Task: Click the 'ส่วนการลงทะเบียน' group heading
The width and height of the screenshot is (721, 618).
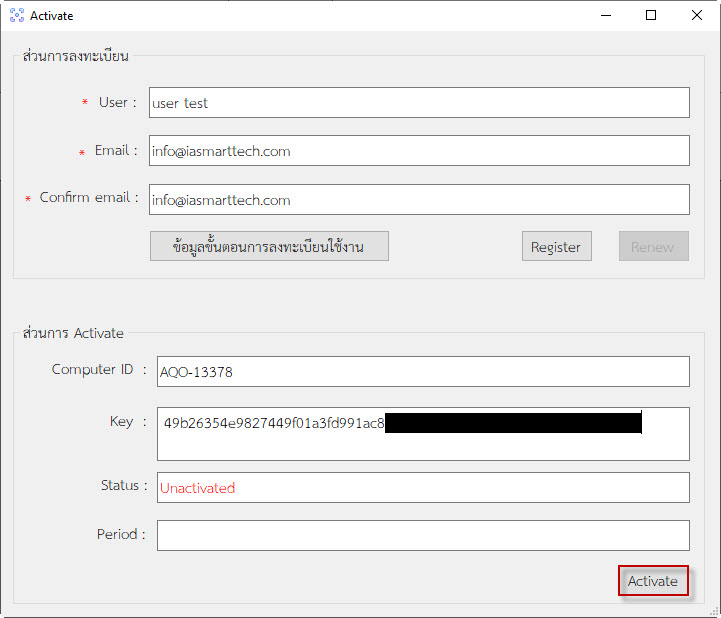Action: [x=76, y=56]
